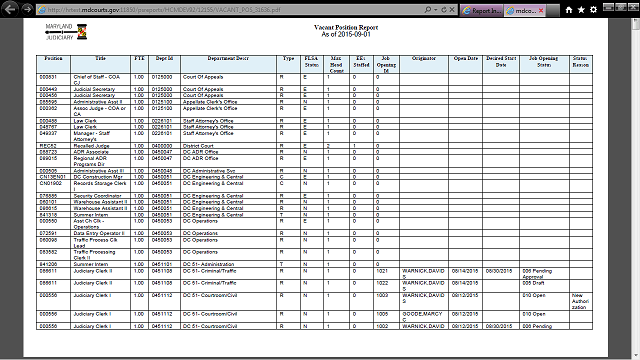640x360 pixels.
Task: Open the Tools gear icon
Action: point(593,10)
